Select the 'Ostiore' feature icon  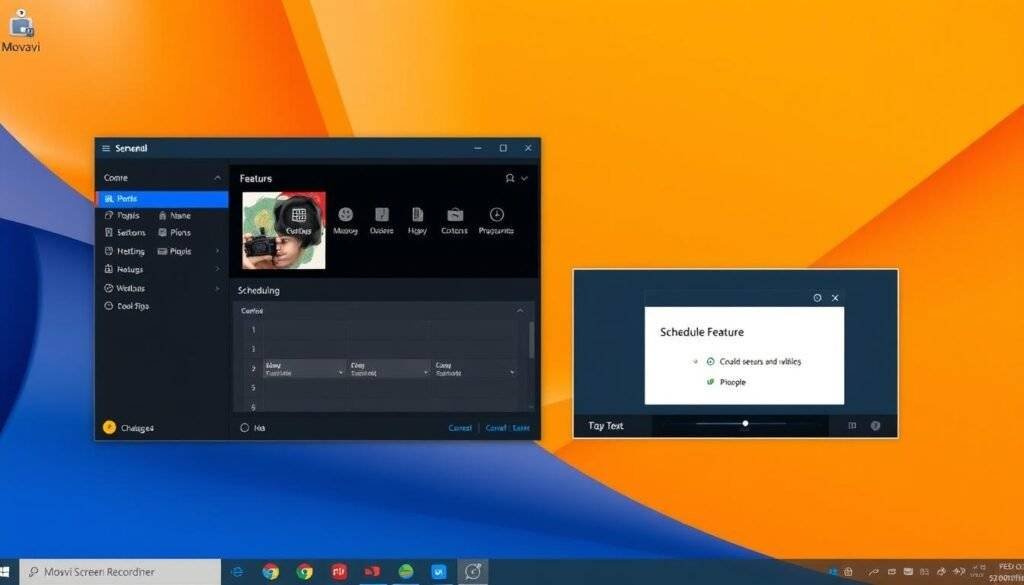(x=381, y=214)
